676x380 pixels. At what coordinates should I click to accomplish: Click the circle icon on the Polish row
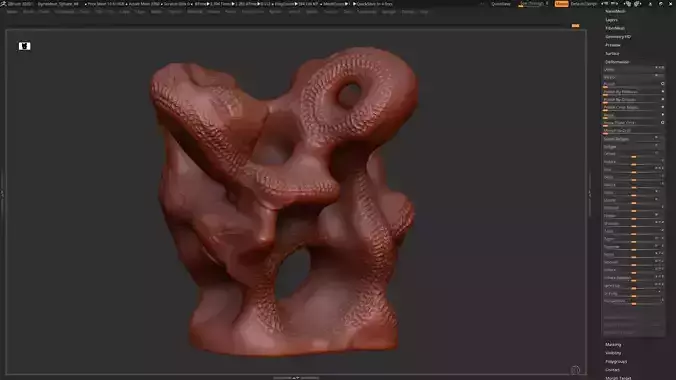662,84
